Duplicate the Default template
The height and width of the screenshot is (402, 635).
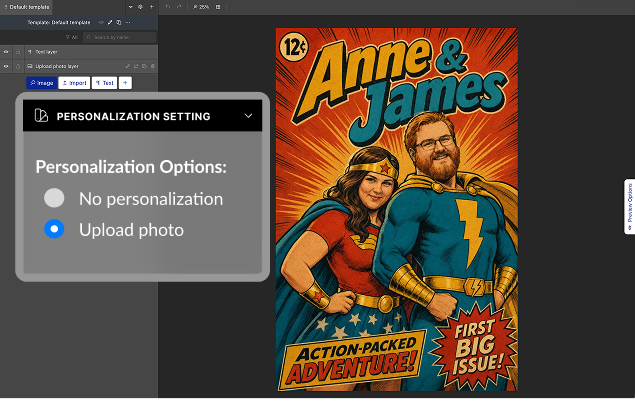pyautogui.click(x=119, y=22)
